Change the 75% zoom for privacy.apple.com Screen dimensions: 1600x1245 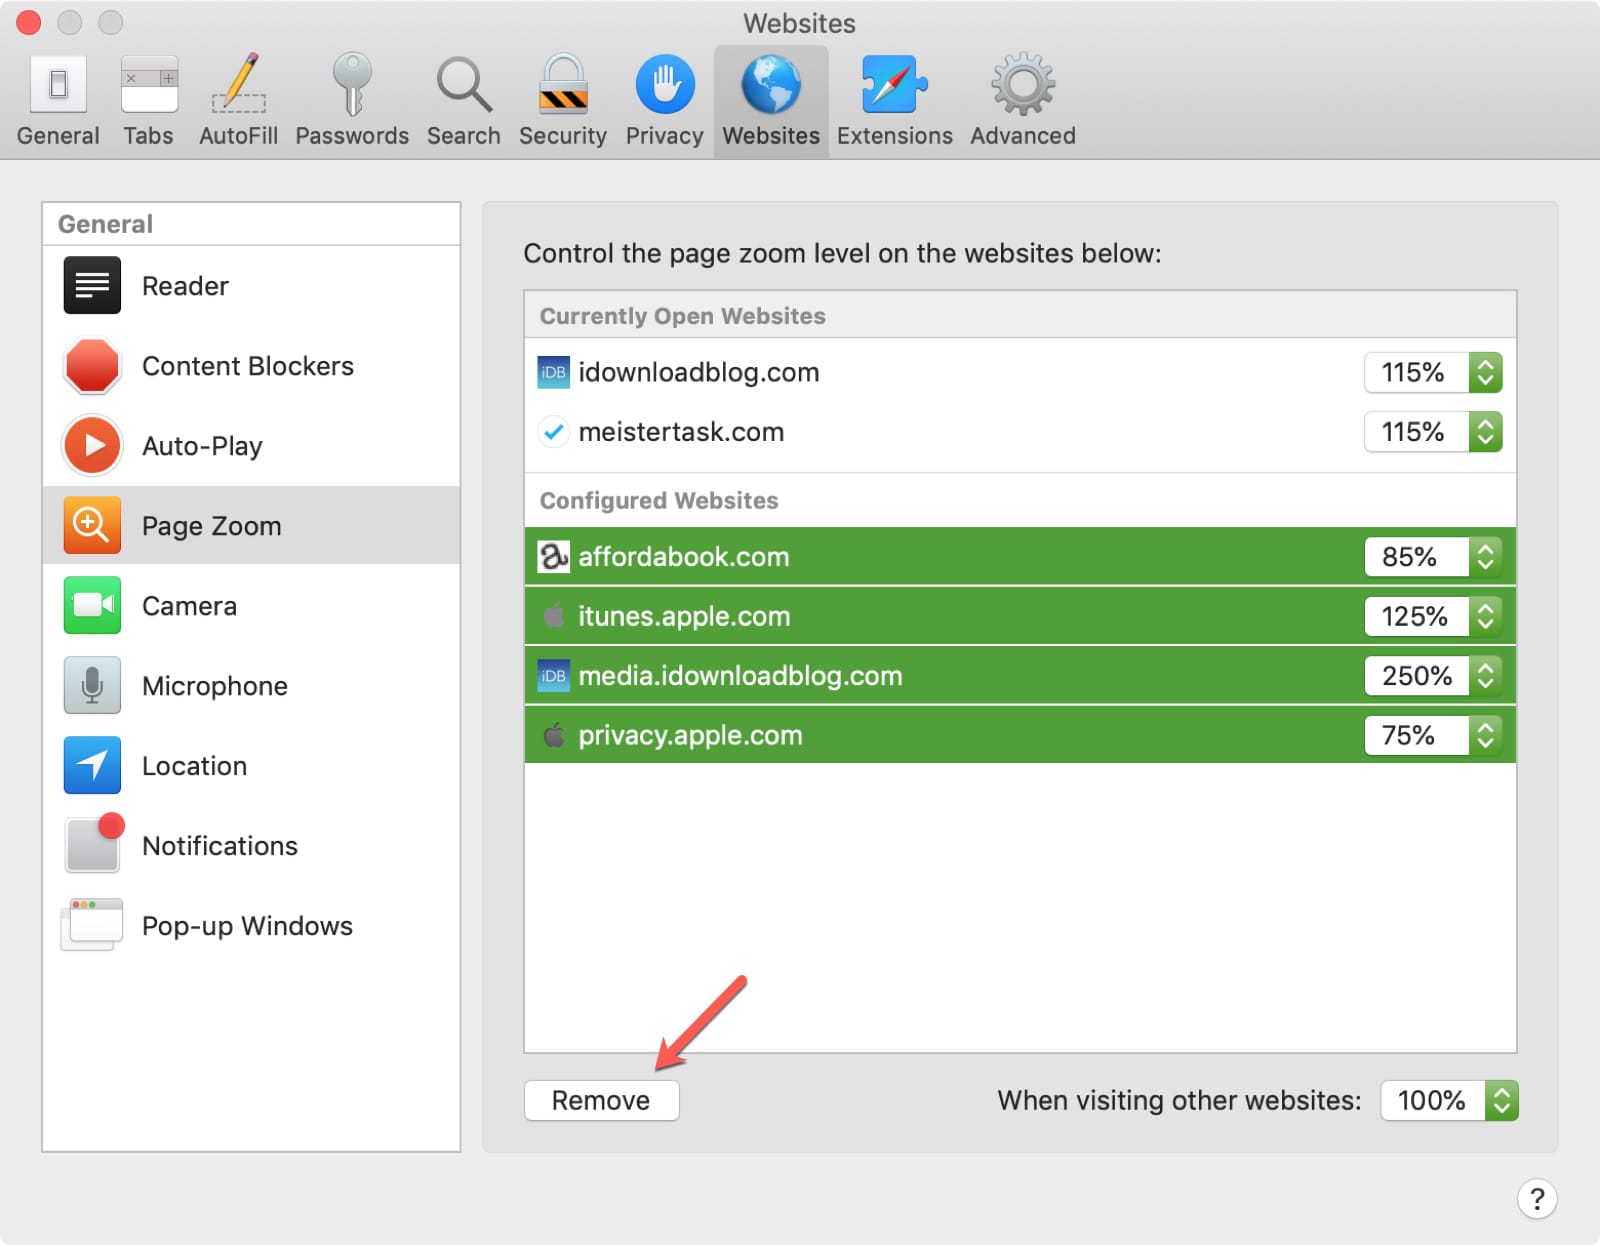[1433, 735]
